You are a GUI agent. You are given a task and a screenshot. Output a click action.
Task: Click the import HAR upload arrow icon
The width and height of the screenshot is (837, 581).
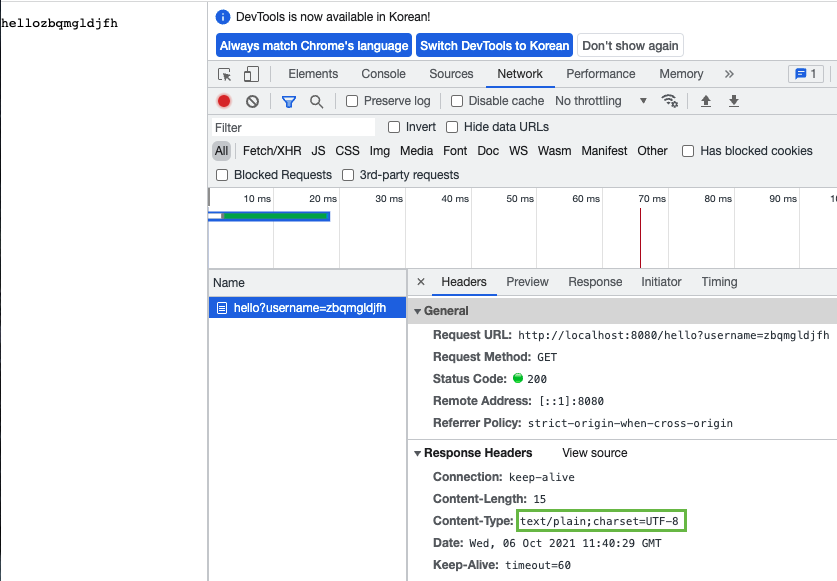[706, 101]
